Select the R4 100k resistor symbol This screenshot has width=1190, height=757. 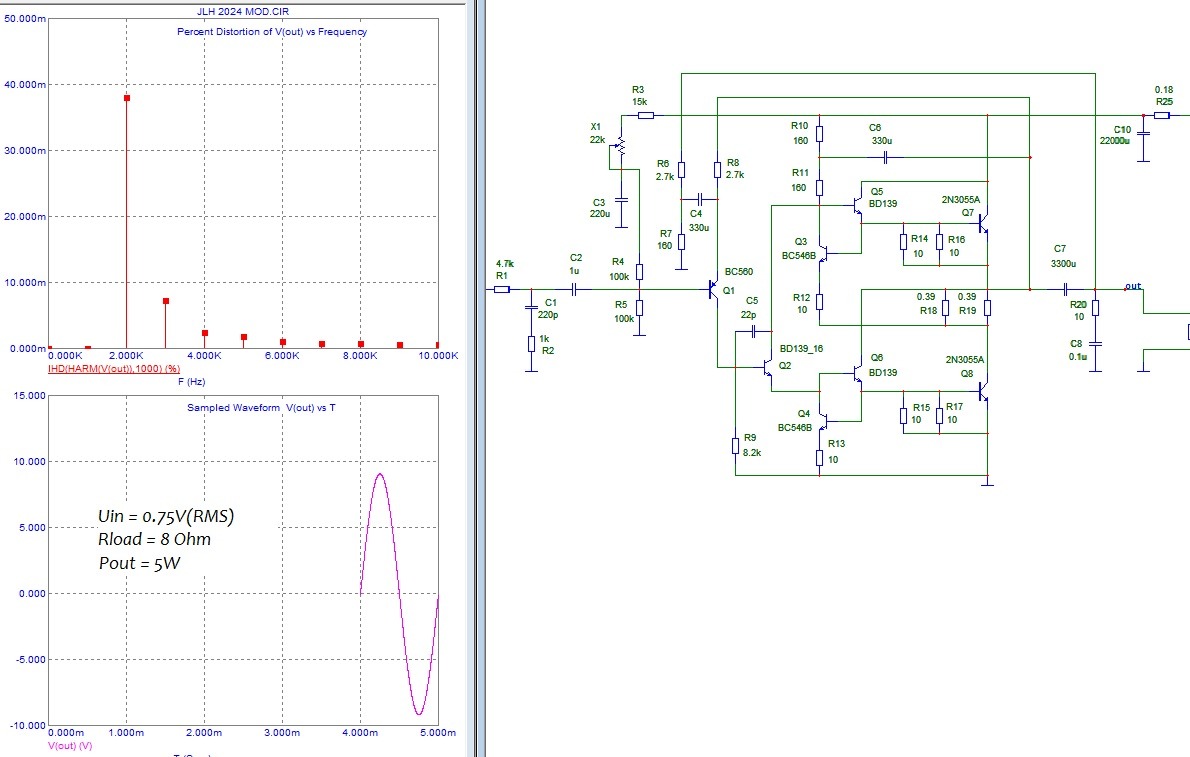640,272
